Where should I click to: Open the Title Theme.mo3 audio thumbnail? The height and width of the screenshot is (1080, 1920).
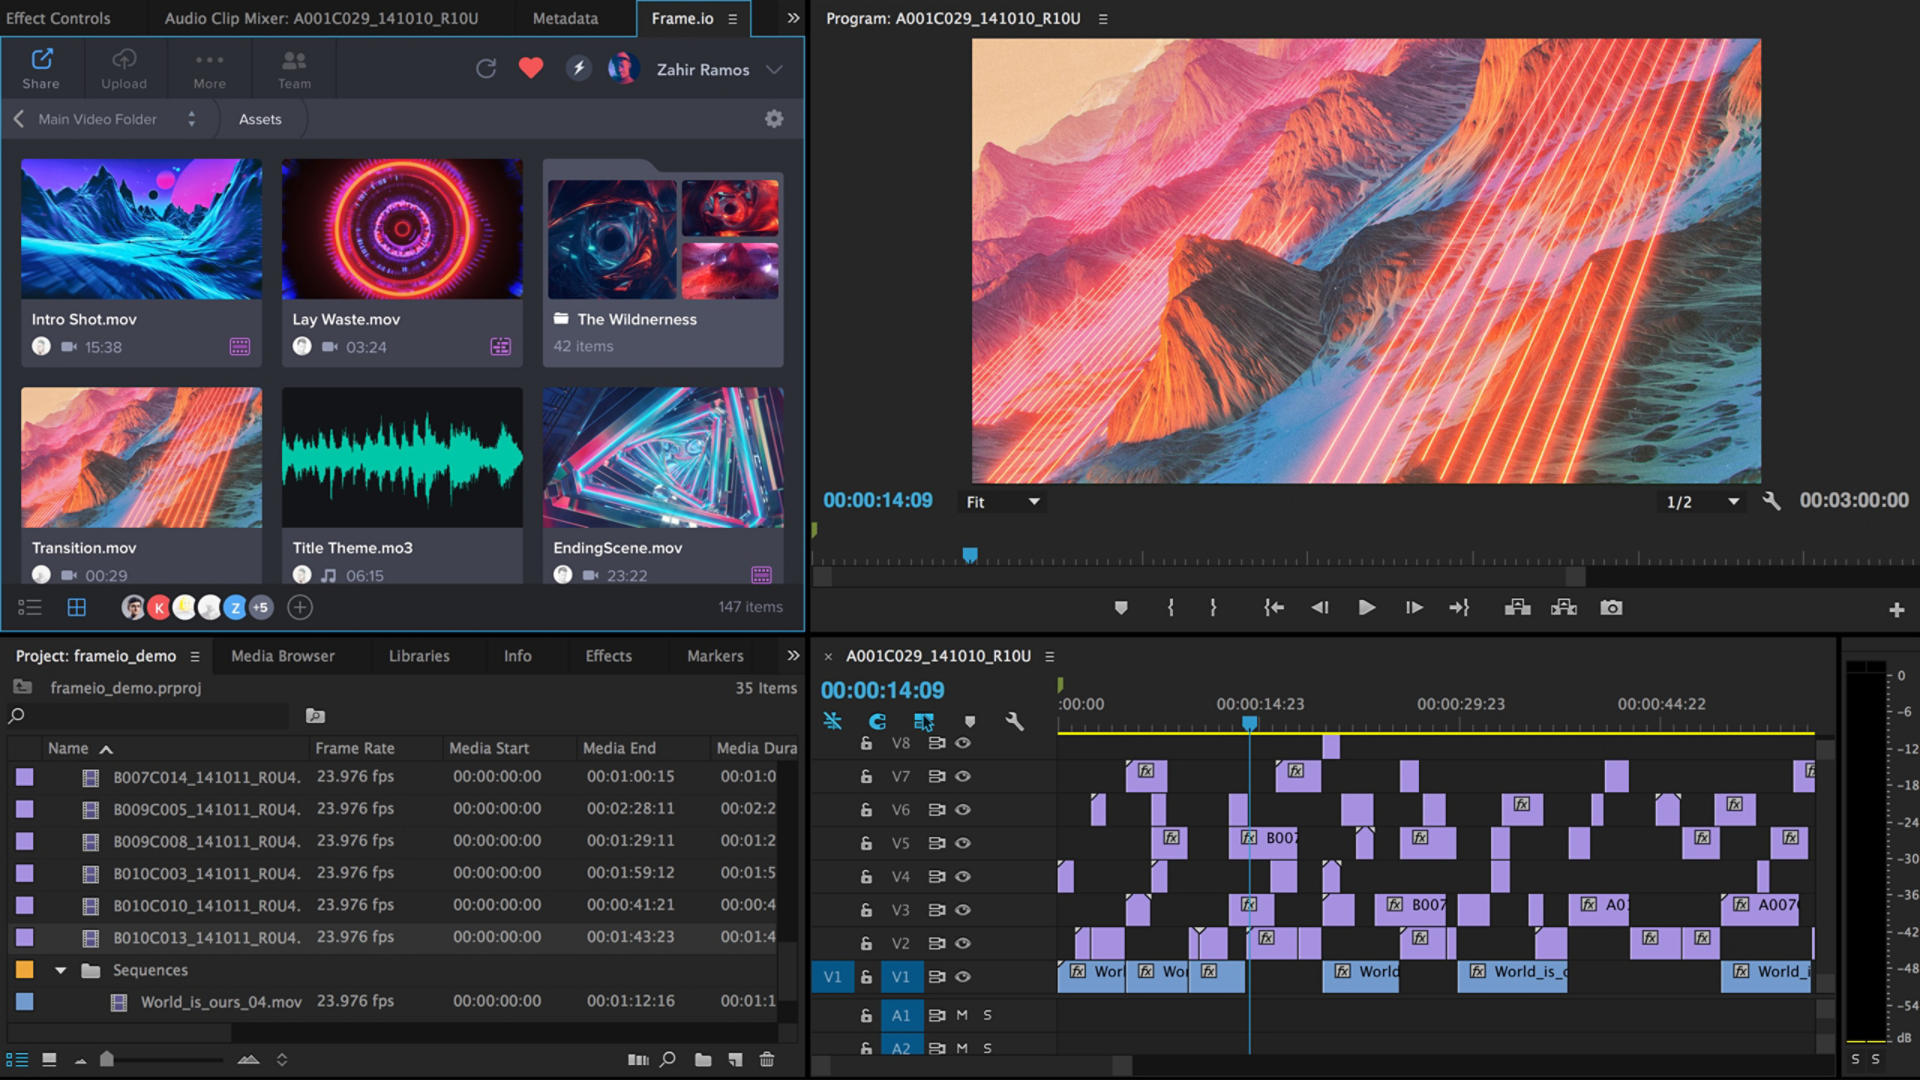pos(401,457)
